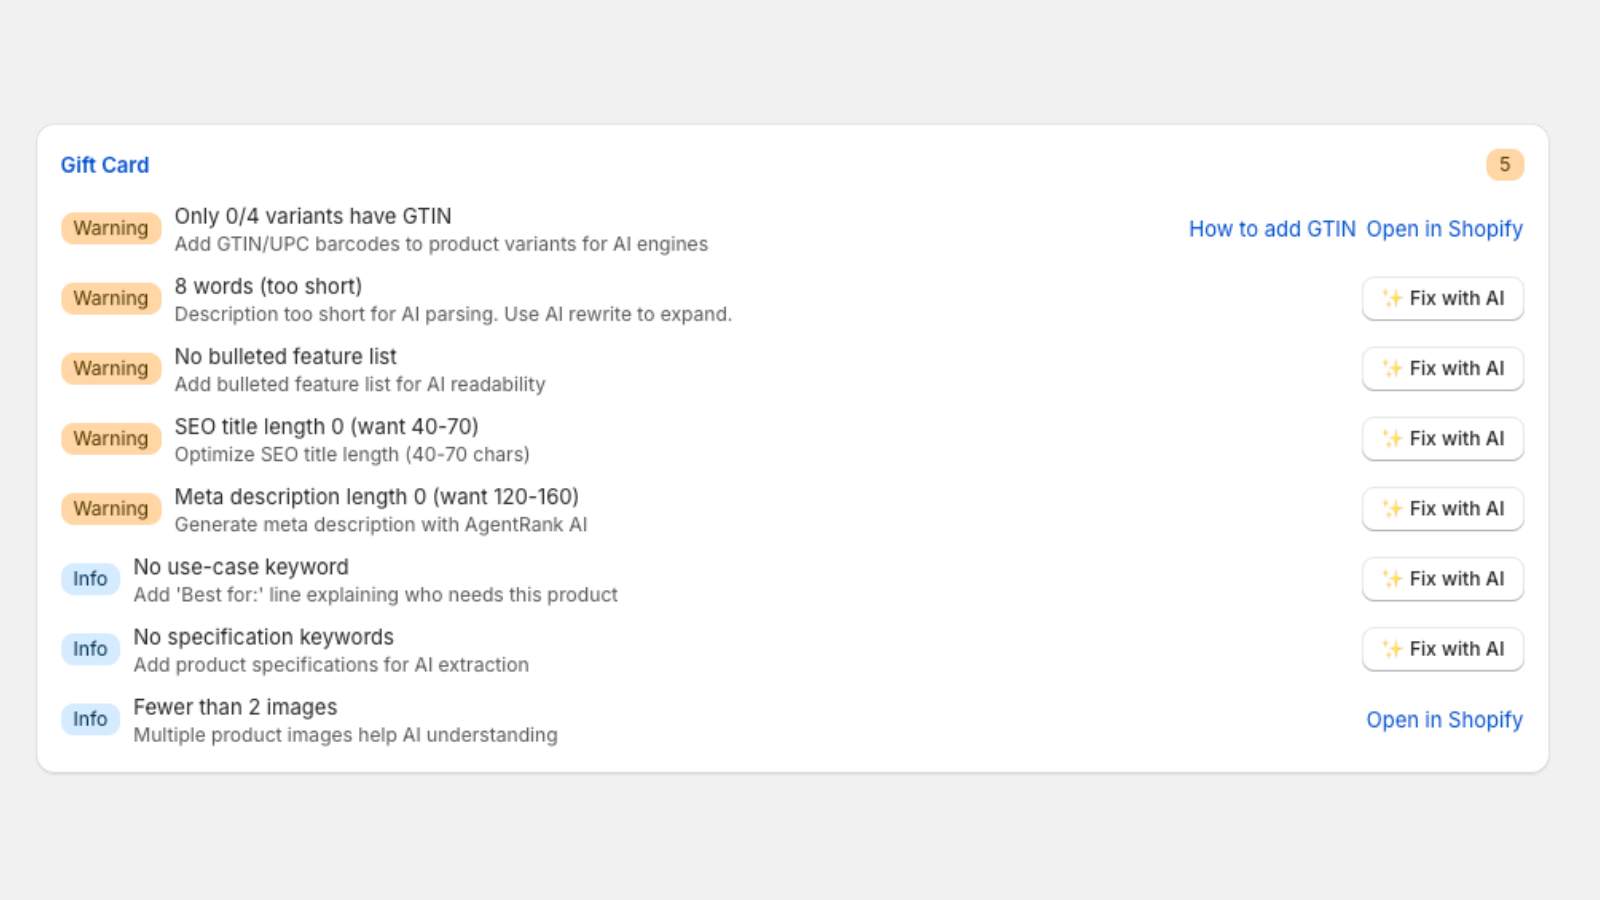
Task: Open the Gift Card product link
Action: pos(105,165)
